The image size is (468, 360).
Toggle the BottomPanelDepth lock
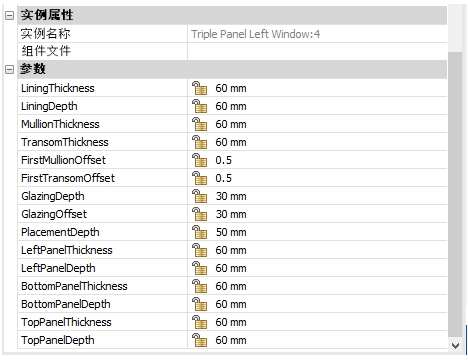(199, 304)
